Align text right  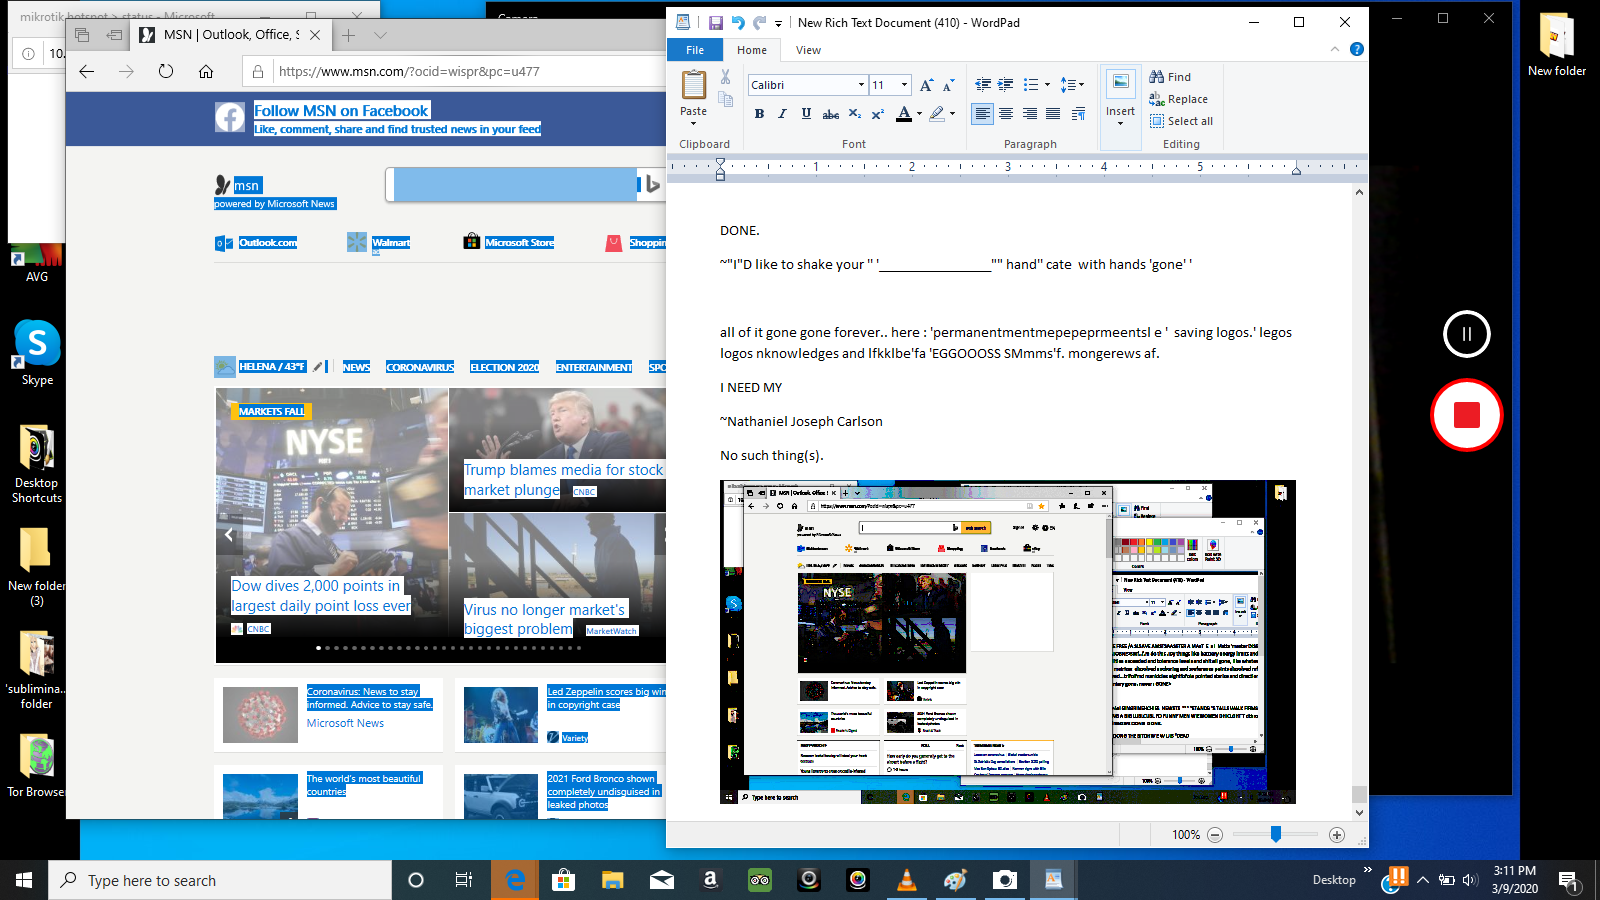1030,114
